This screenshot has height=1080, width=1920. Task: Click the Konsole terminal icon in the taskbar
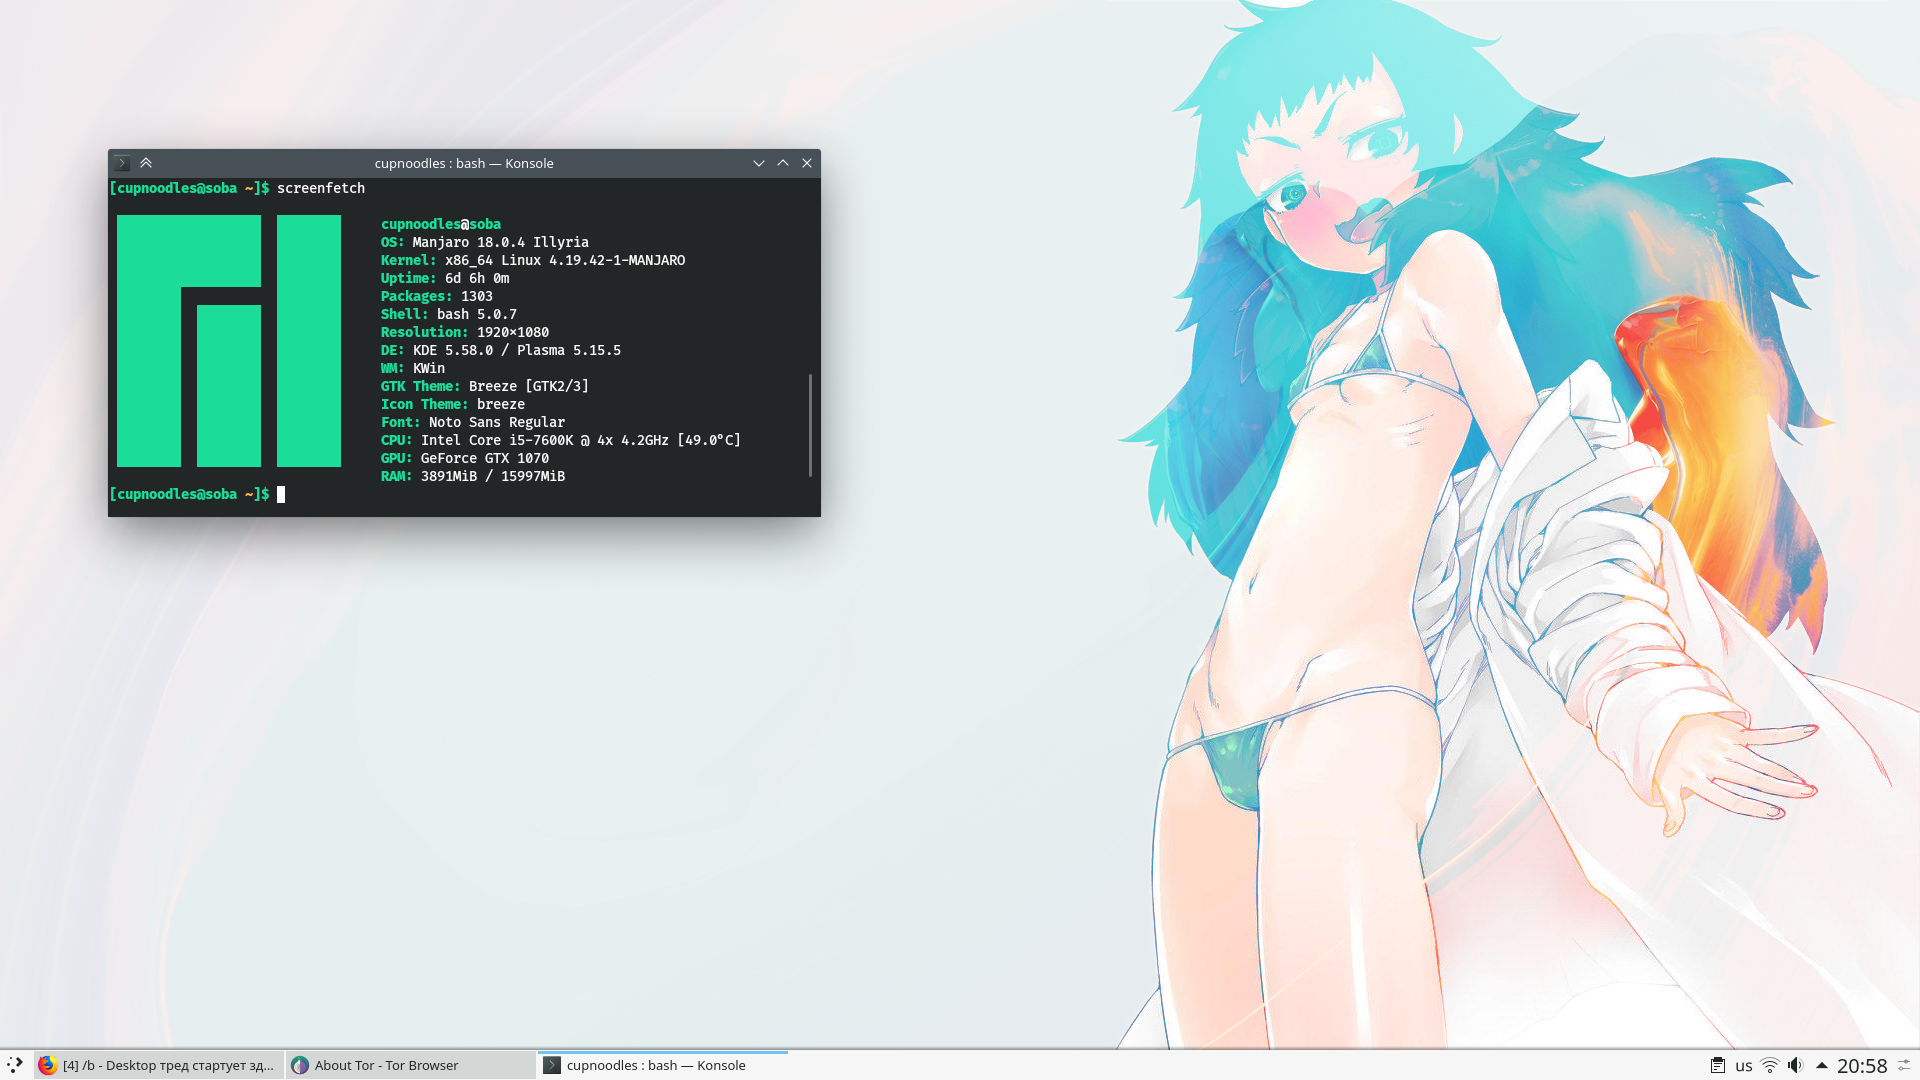(552, 1065)
